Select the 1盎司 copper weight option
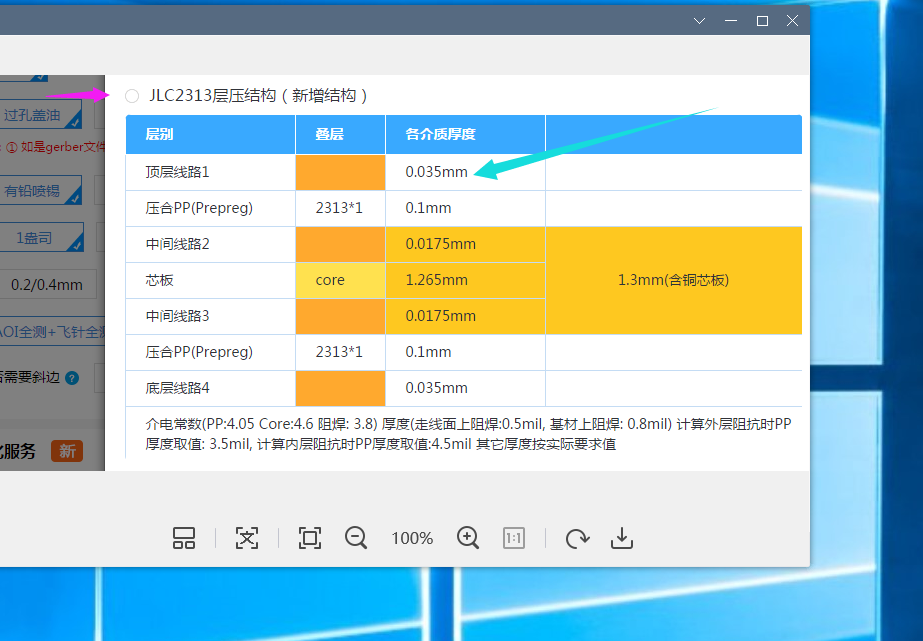923x641 pixels. point(41,237)
